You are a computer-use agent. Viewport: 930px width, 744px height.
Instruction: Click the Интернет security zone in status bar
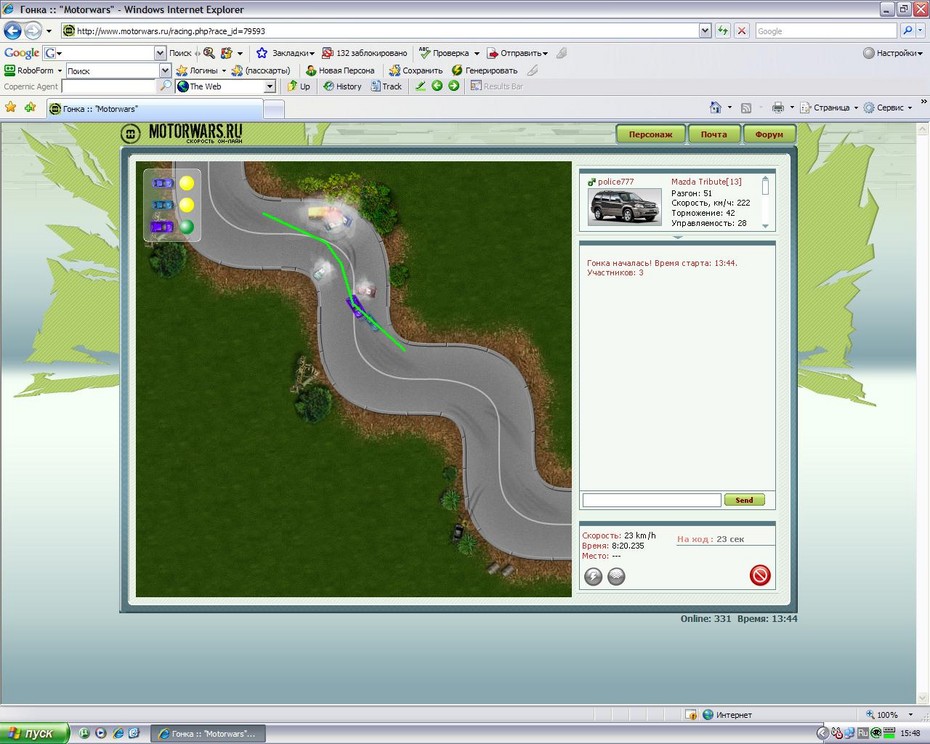[727, 715]
